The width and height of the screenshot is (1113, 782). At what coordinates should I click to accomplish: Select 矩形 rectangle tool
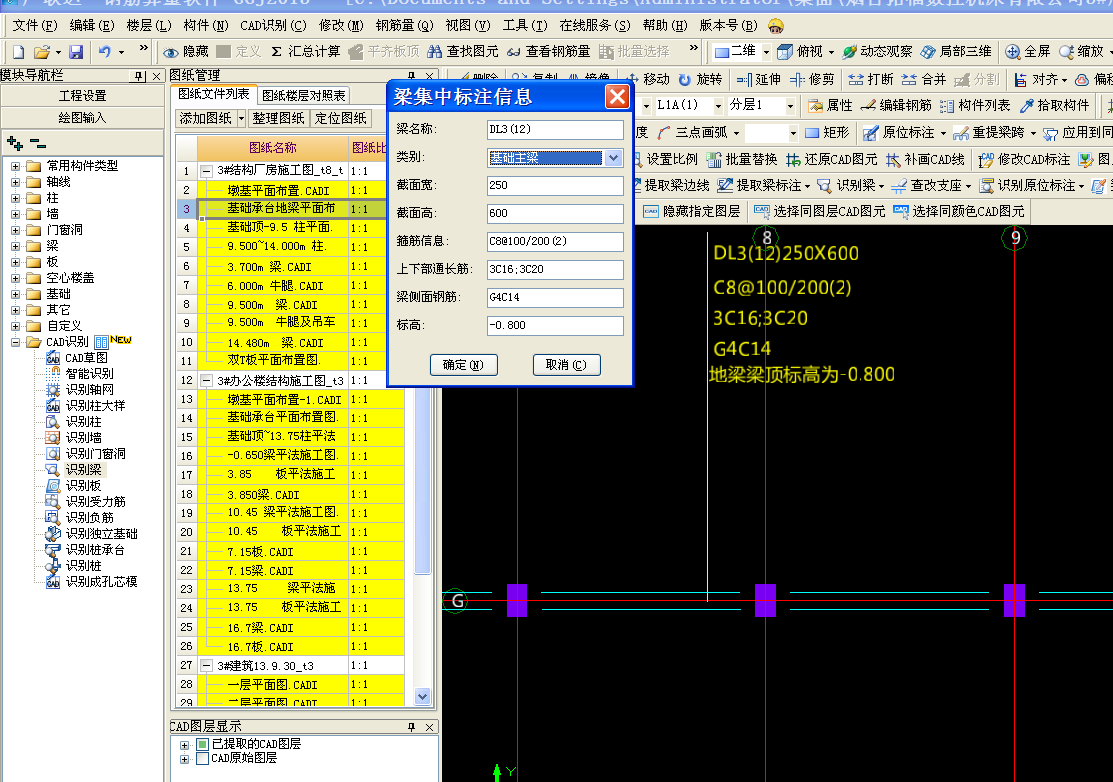828,133
